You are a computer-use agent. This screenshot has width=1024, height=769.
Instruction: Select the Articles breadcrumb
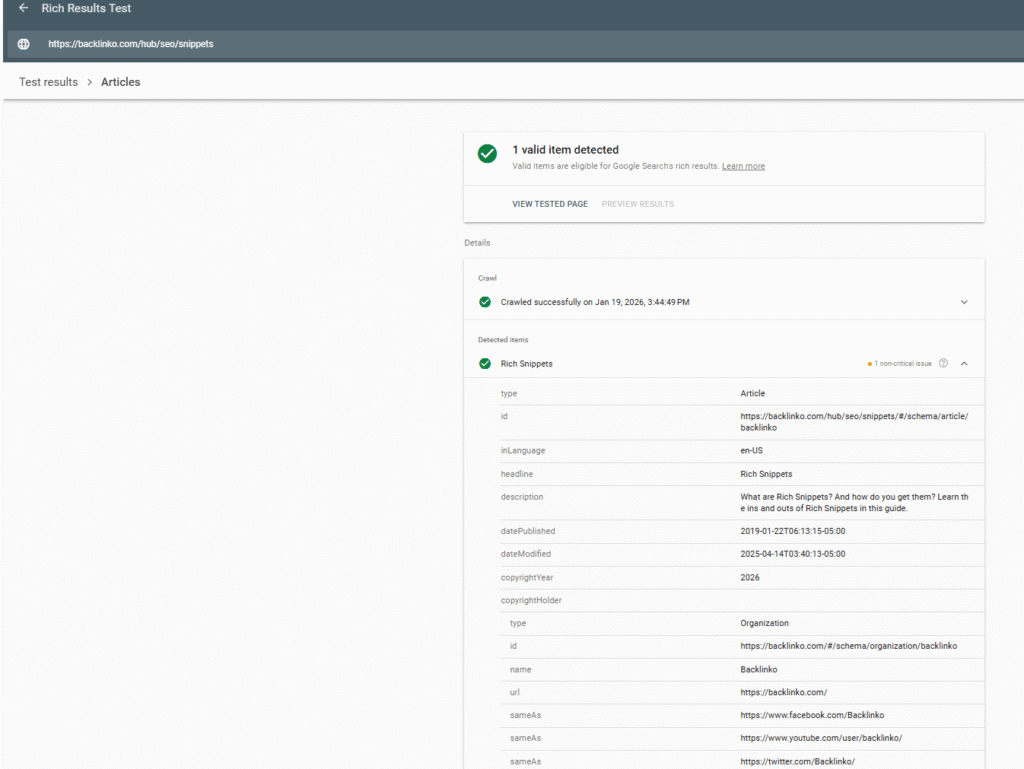point(121,82)
